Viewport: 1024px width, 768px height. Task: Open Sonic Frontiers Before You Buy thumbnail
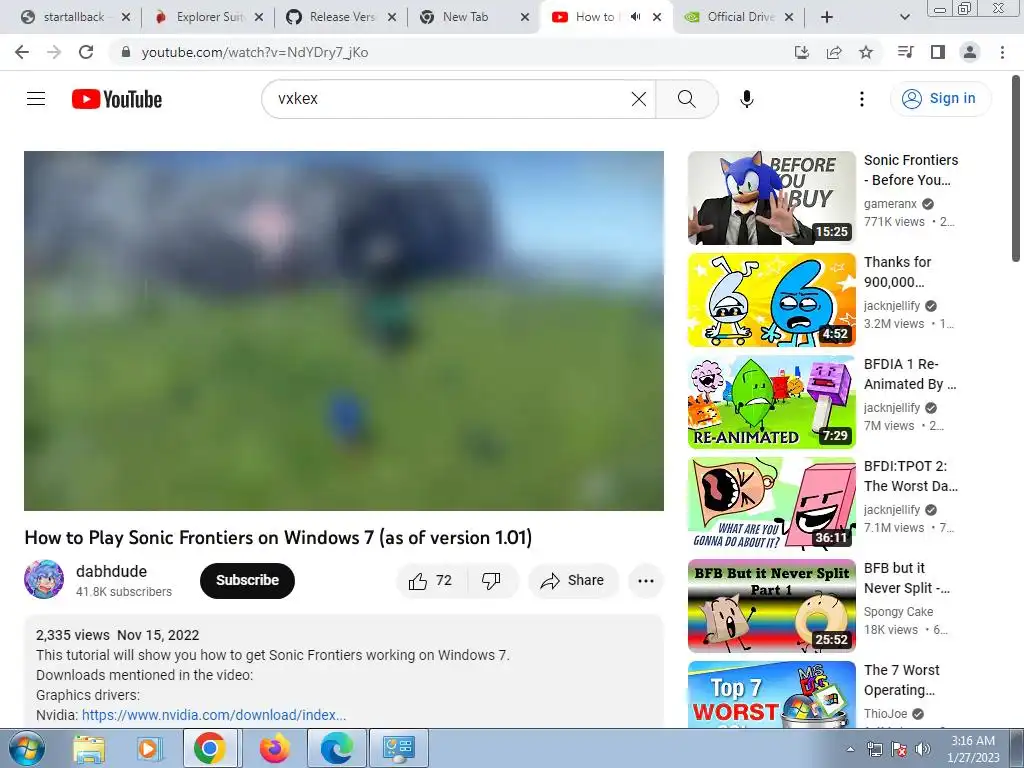click(x=771, y=198)
